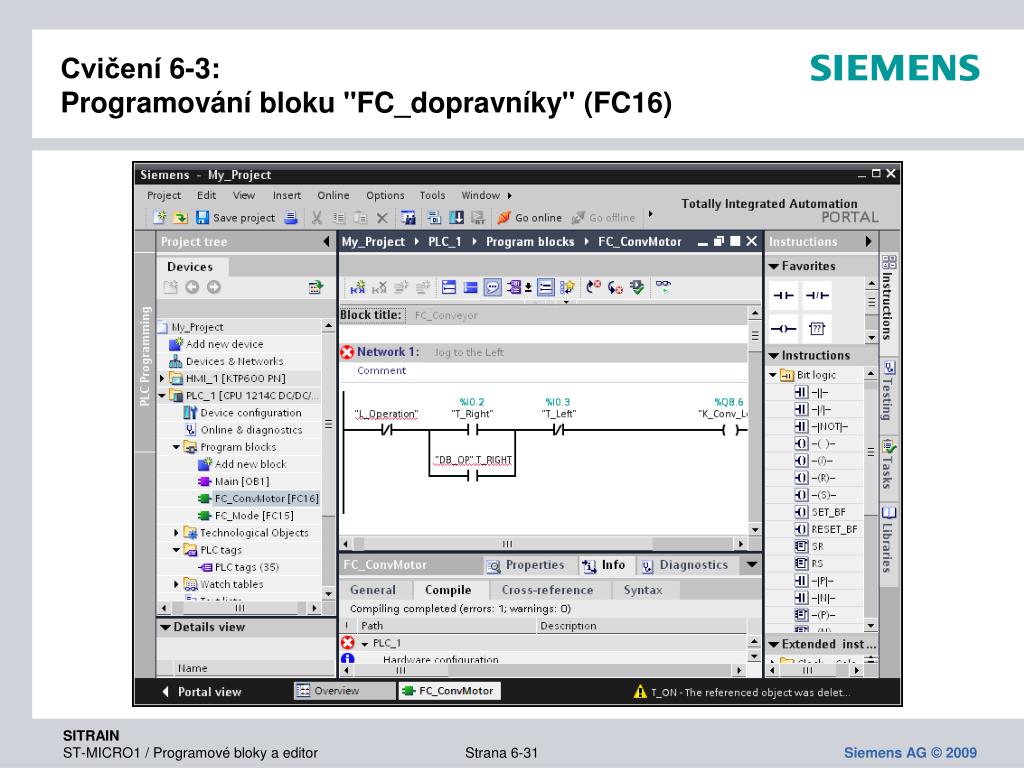Open the Properties tab
The image size is (1024, 768).
[x=526, y=566]
